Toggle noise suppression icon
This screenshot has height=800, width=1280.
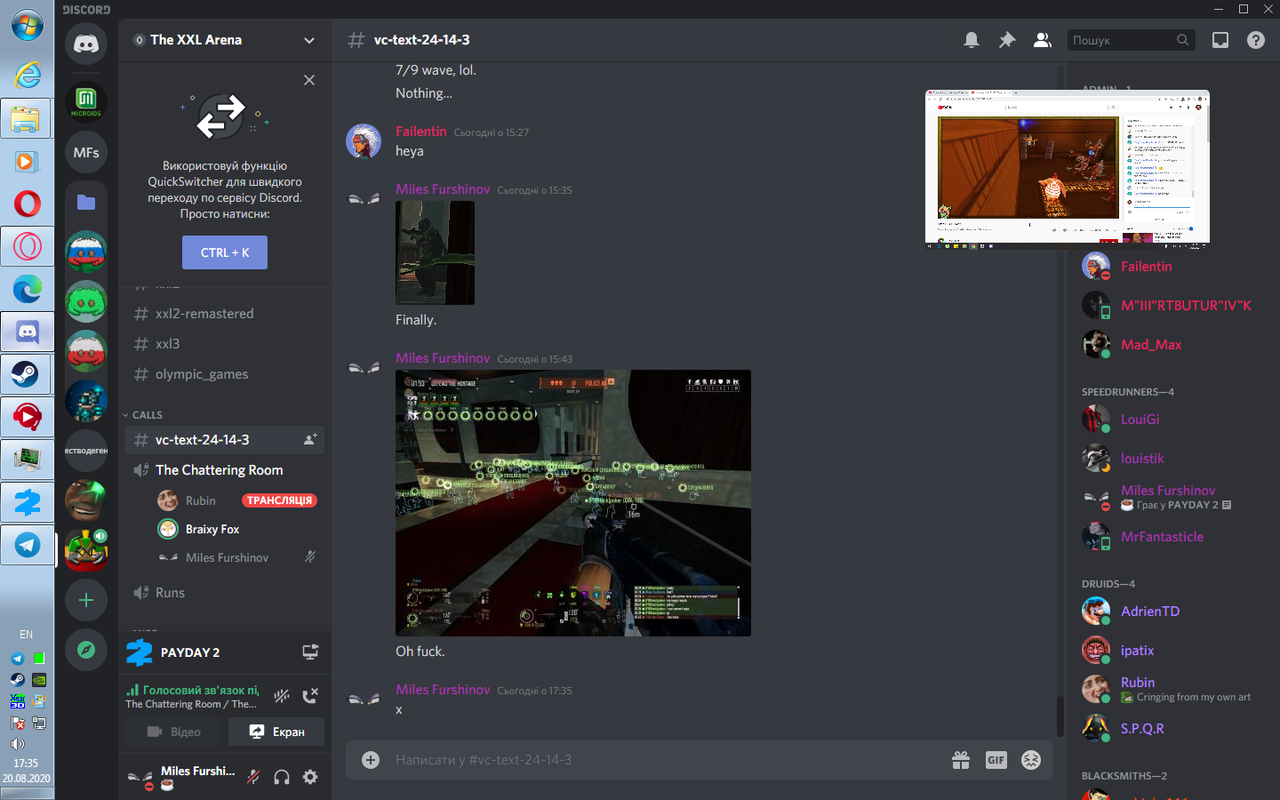pyautogui.click(x=282, y=695)
